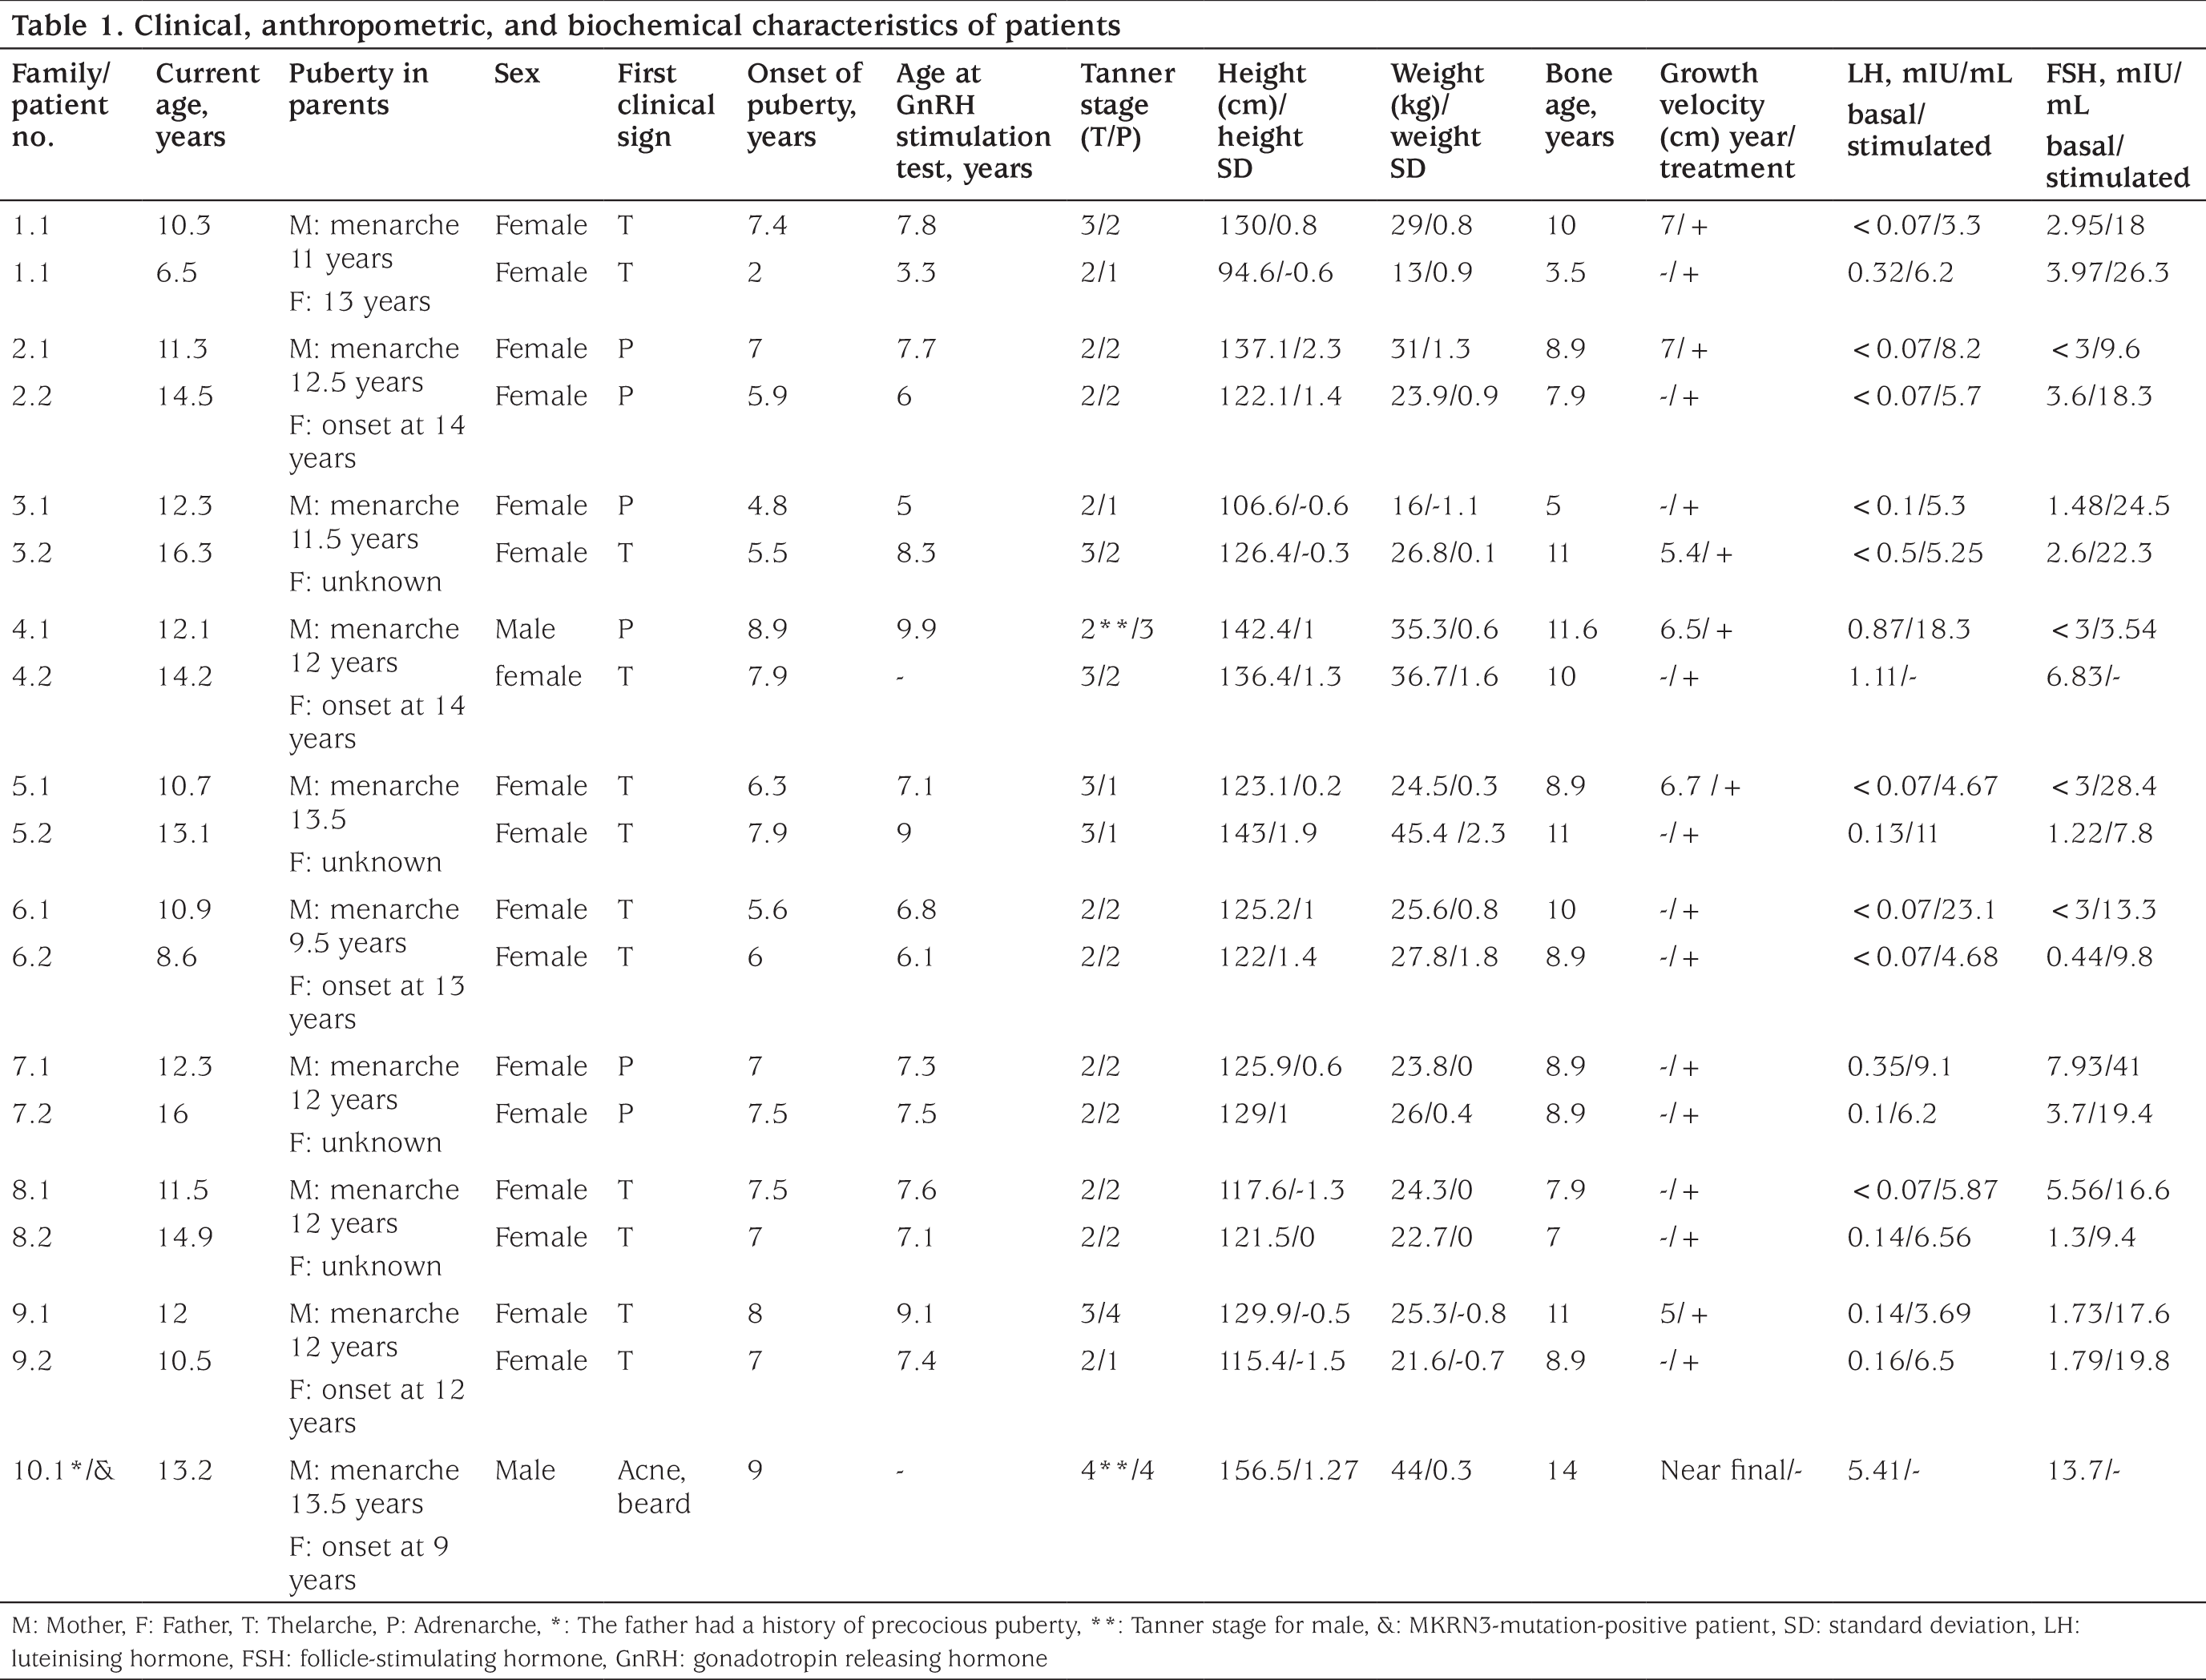Image resolution: width=2206 pixels, height=1680 pixels.
Task: Select Tanner stage cell '2**/3'
Action: 1117,629
